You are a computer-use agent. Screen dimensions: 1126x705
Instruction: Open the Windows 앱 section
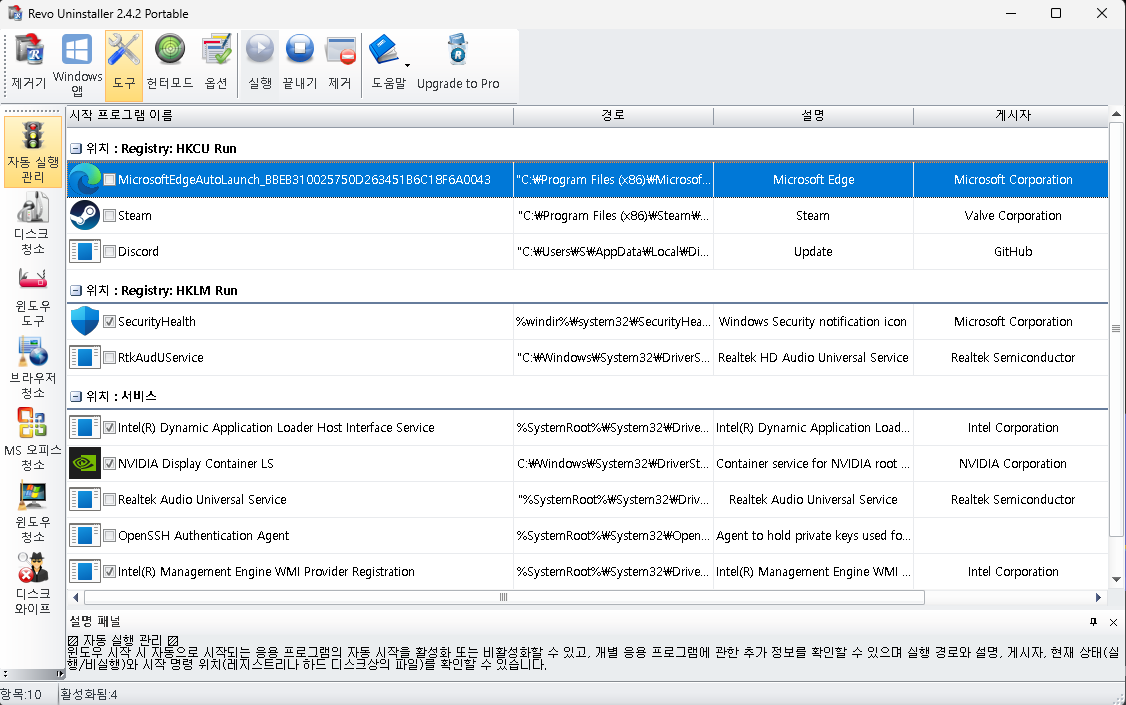coord(77,63)
